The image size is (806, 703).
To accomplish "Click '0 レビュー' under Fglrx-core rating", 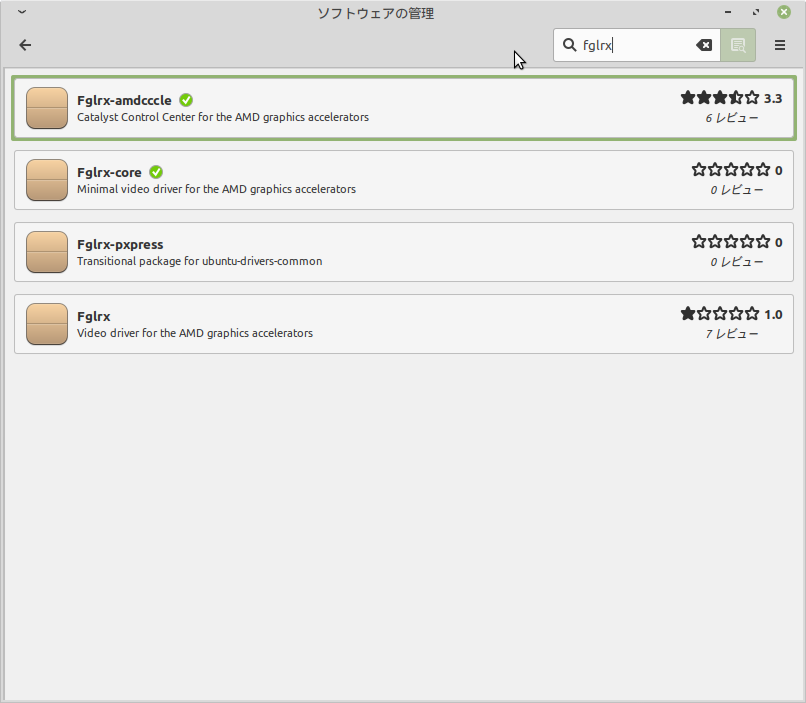I will coord(737,190).
